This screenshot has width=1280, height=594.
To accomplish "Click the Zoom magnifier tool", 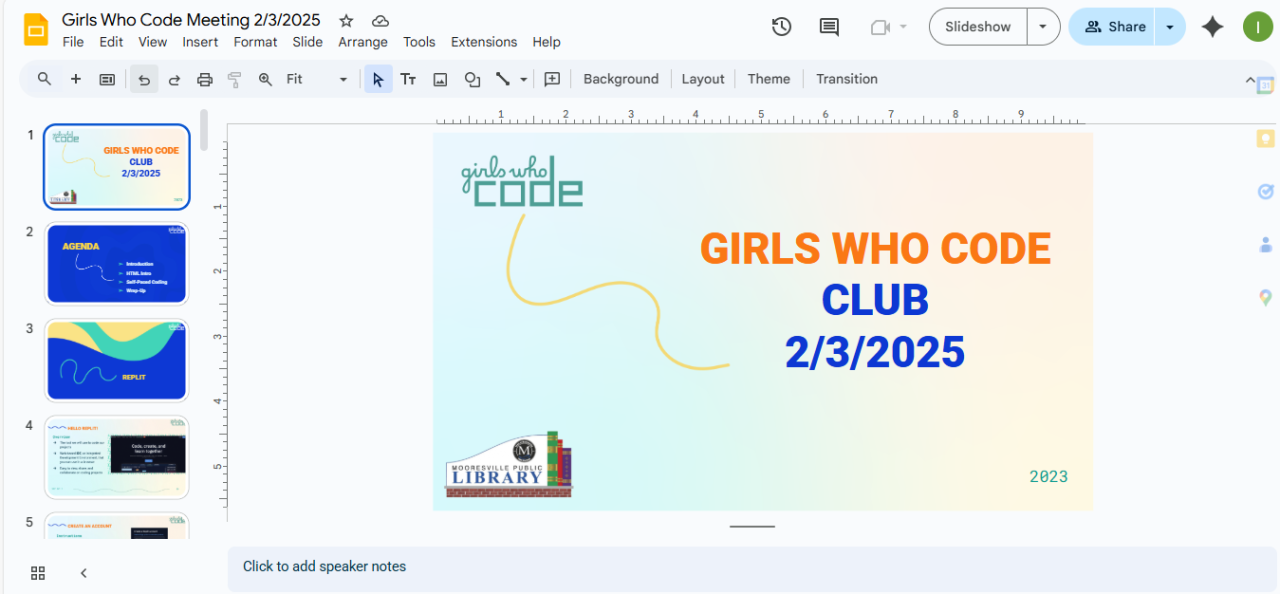I will pyautogui.click(x=265, y=79).
